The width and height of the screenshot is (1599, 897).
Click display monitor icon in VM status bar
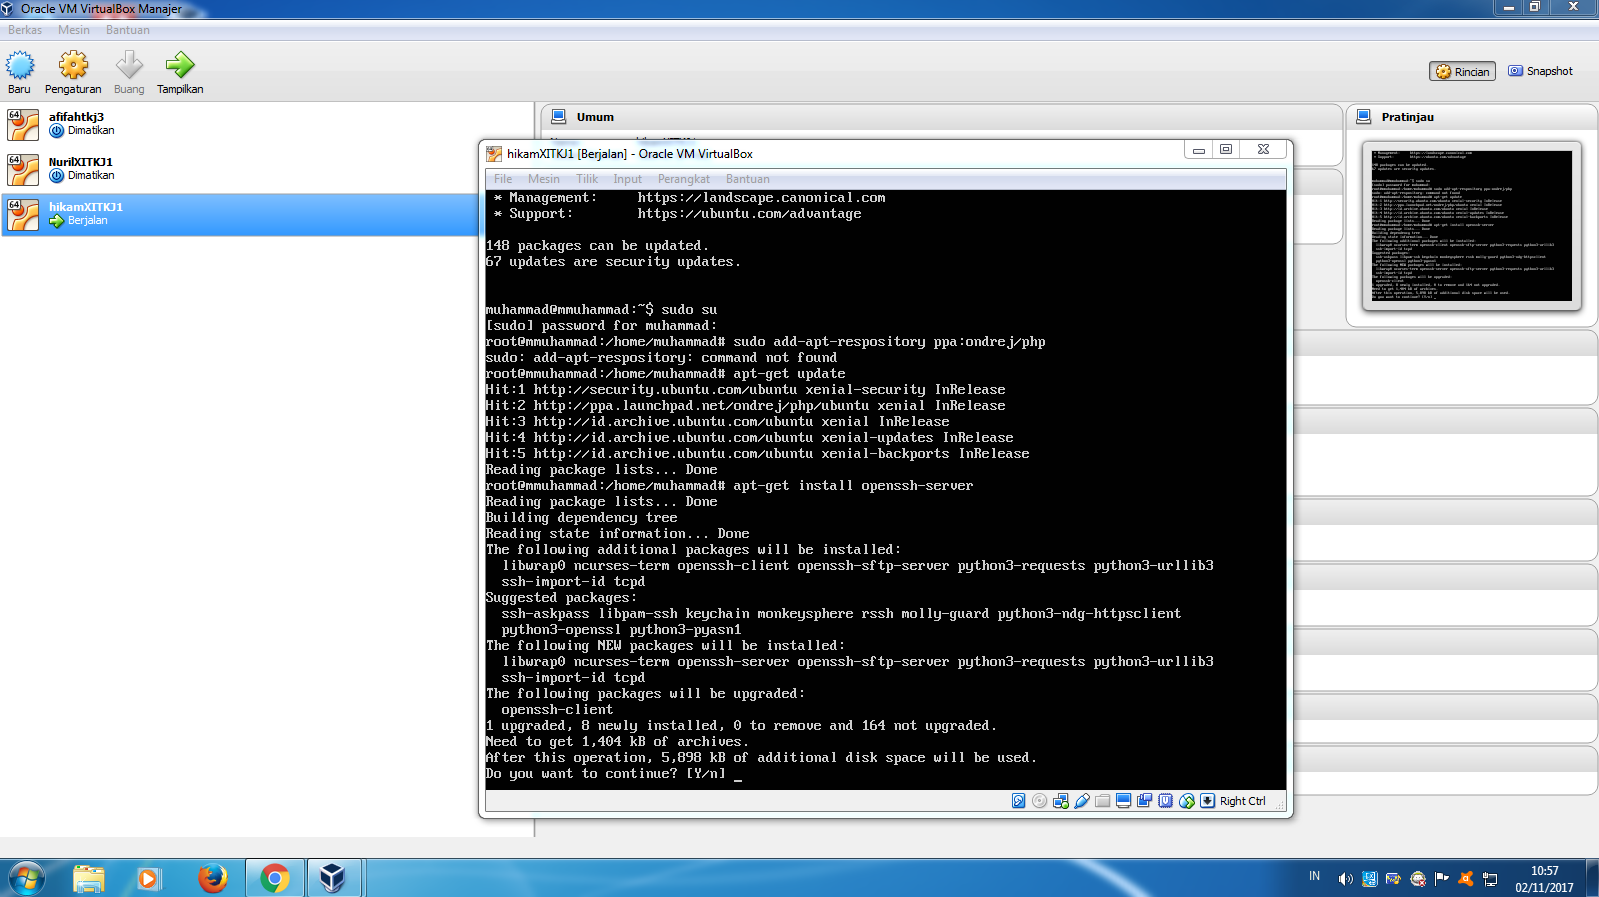coord(1123,801)
